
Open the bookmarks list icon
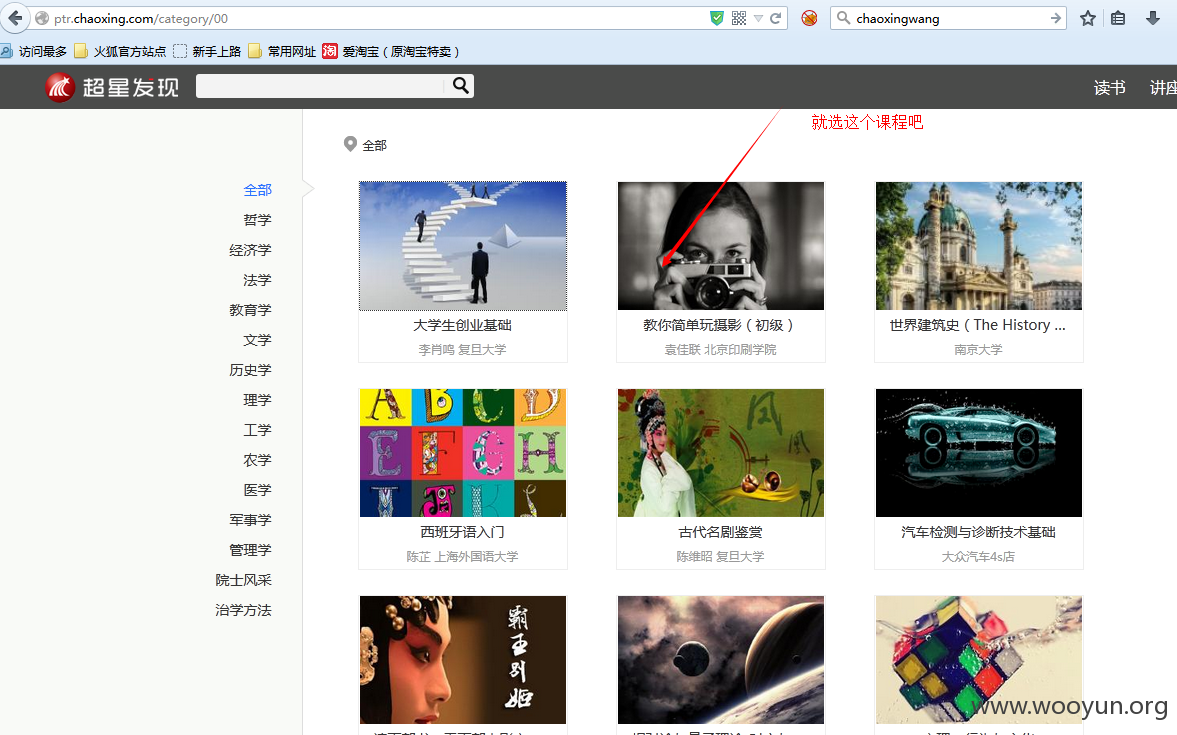[x=1118, y=18]
